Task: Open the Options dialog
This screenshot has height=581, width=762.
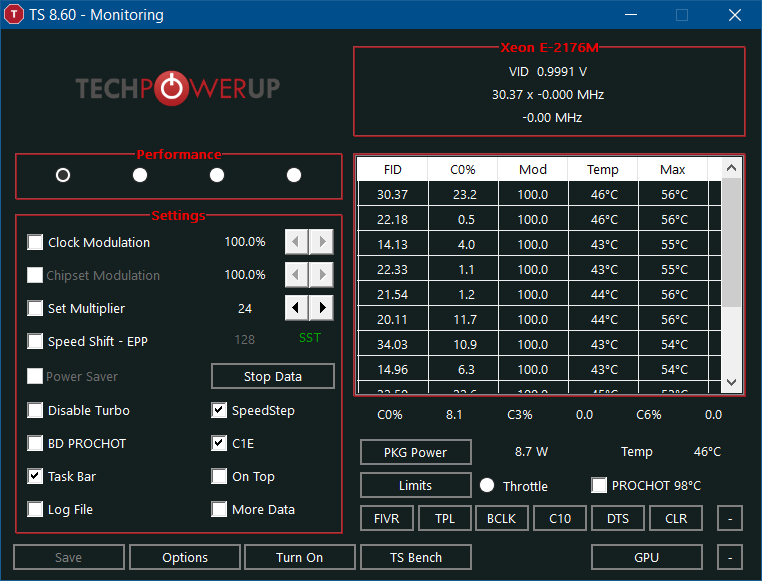Action: (x=185, y=557)
